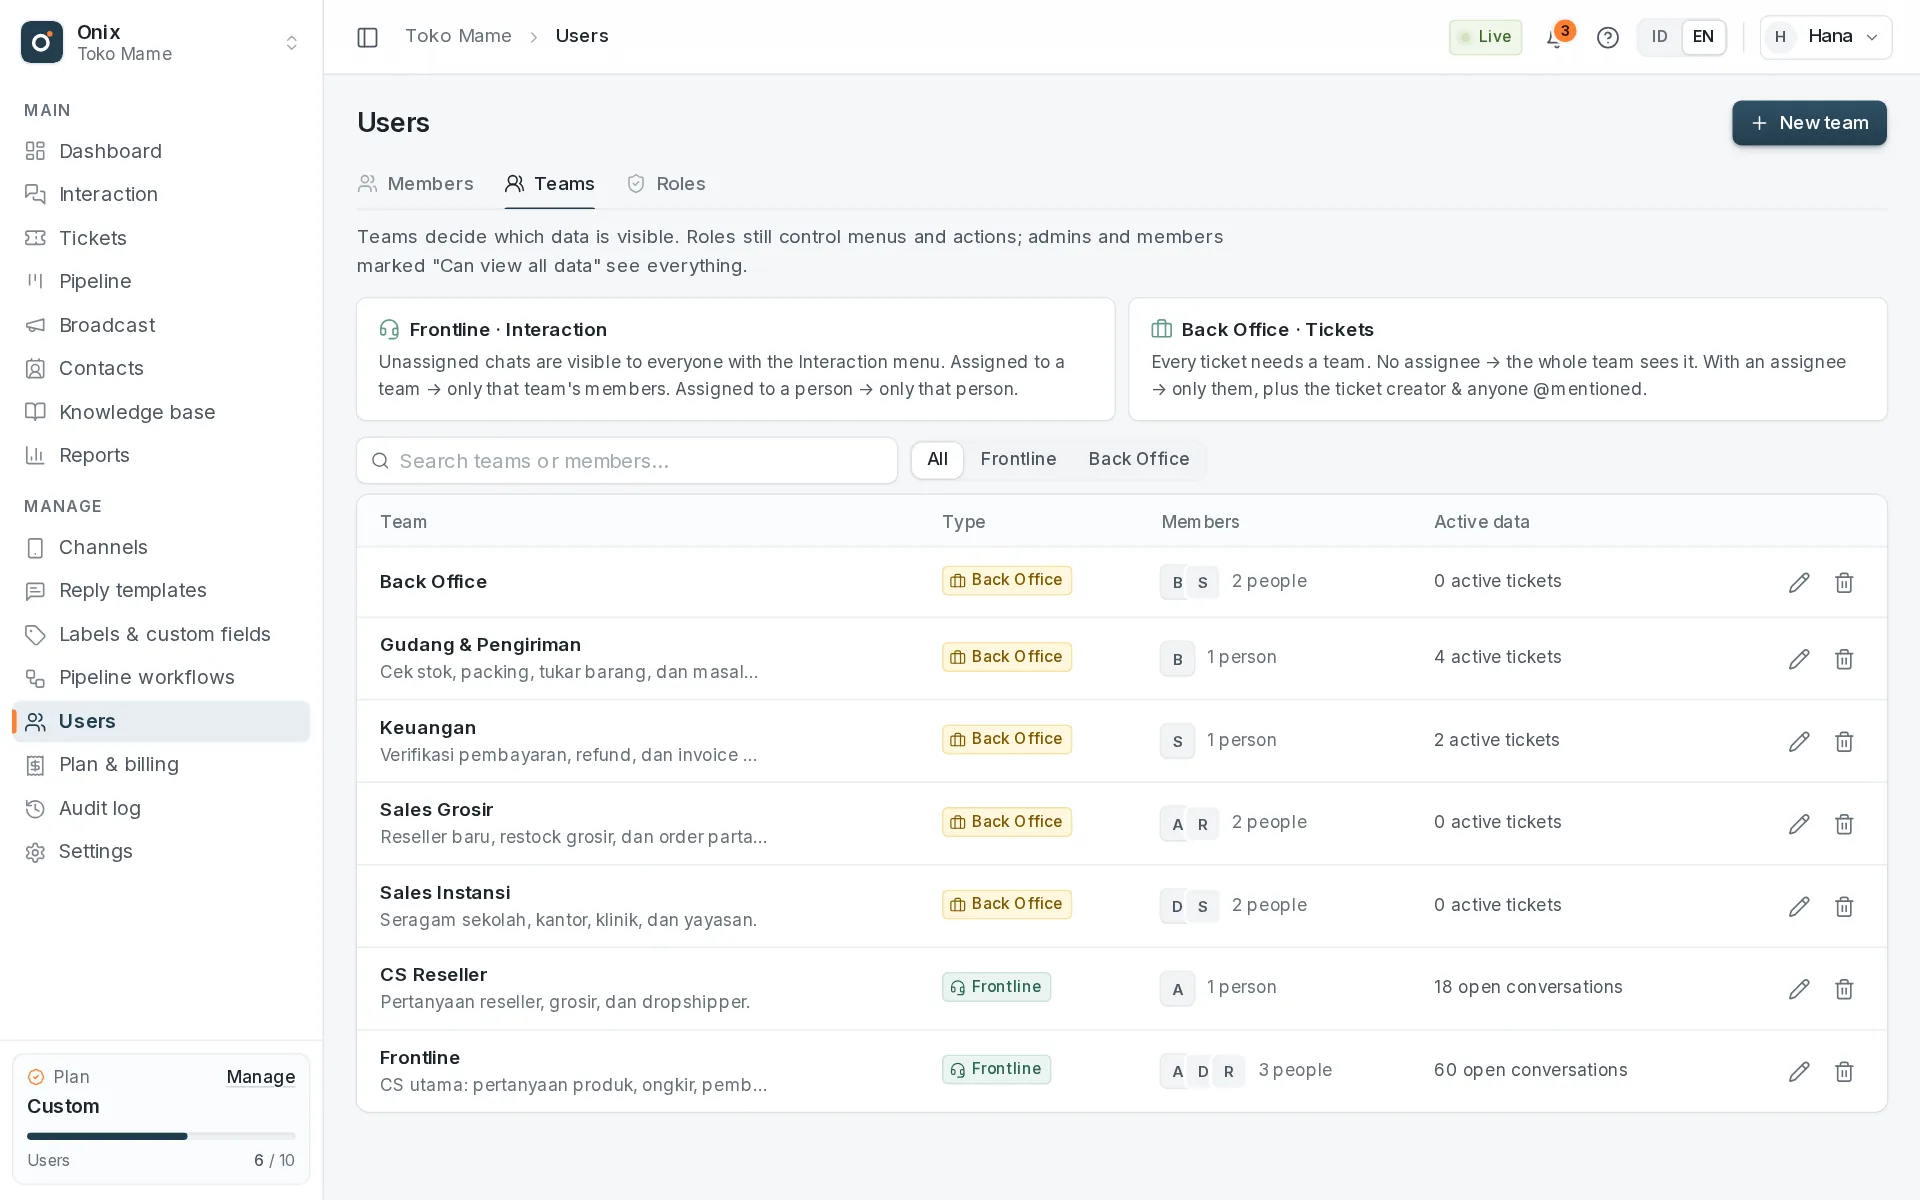Select the "60 open conversations" cell
1920x1200 pixels.
coord(1530,1070)
